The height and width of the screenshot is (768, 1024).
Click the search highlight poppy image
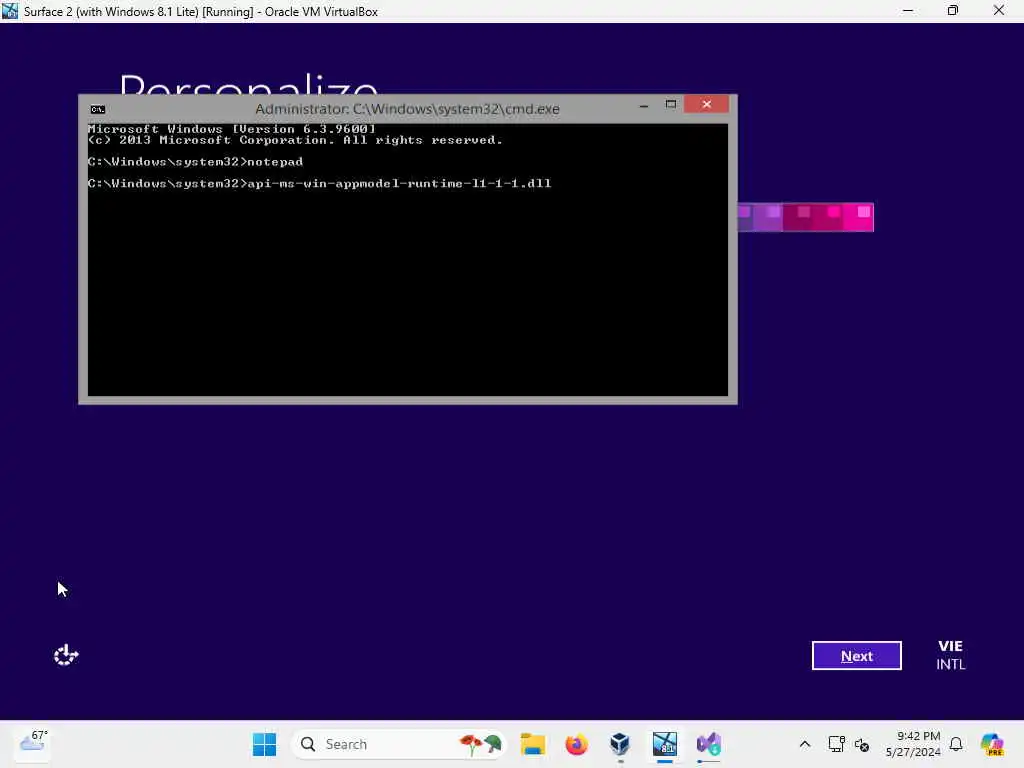(480, 744)
